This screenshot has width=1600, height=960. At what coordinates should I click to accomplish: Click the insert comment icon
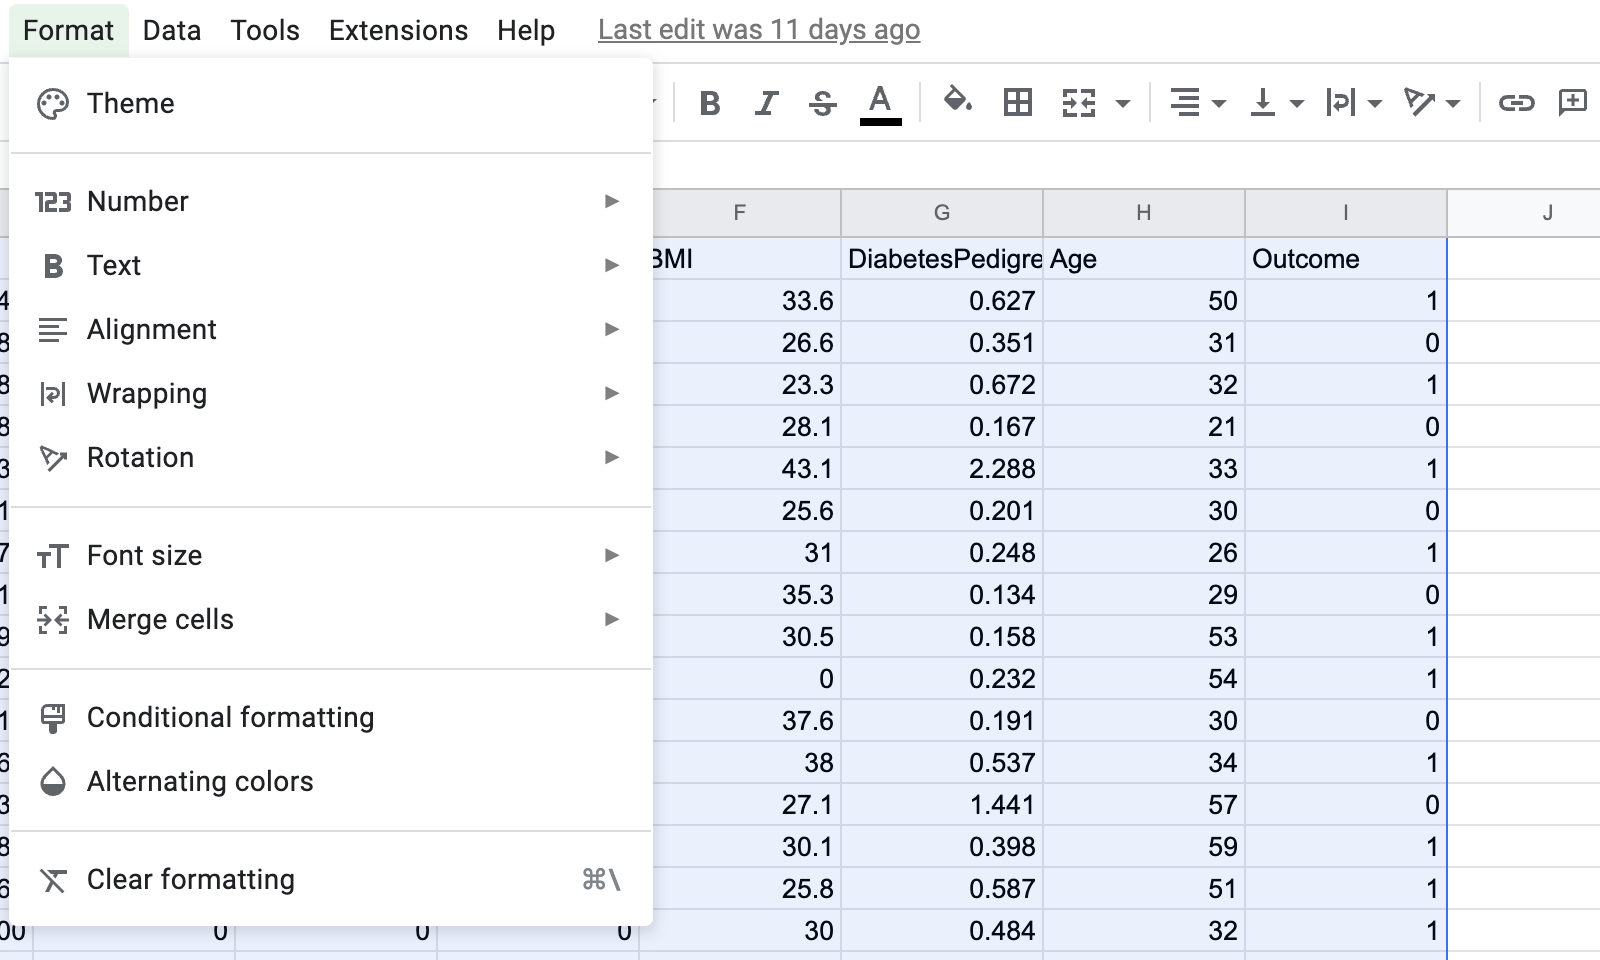coord(1572,102)
